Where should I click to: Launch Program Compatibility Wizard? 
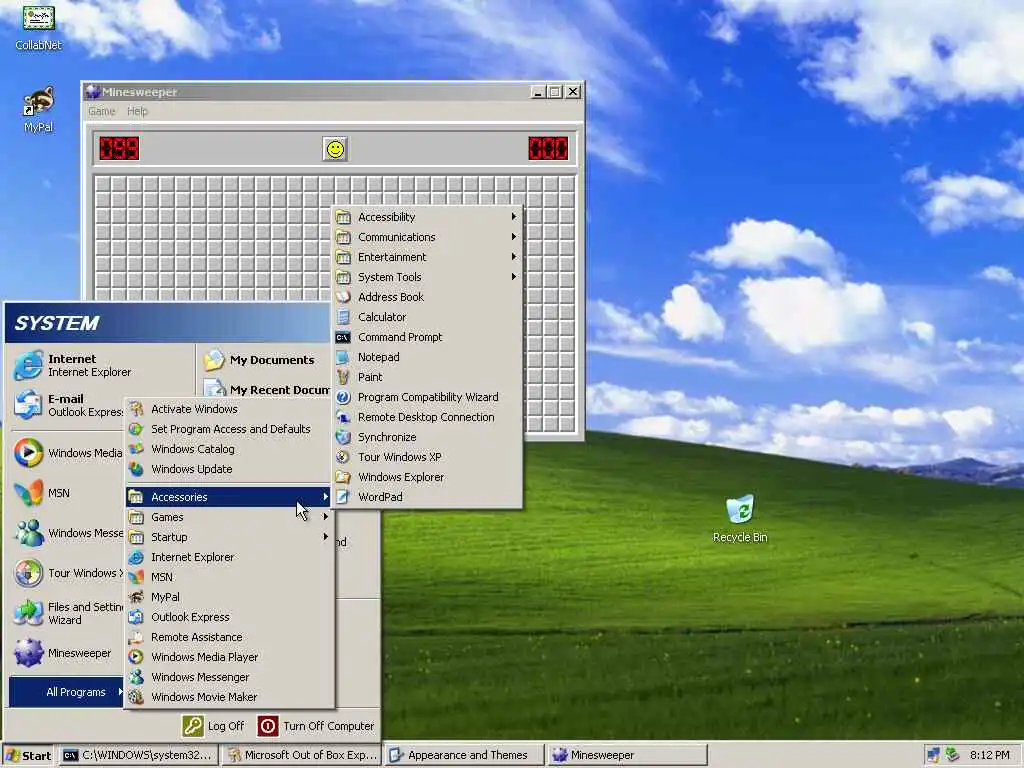[427, 397]
